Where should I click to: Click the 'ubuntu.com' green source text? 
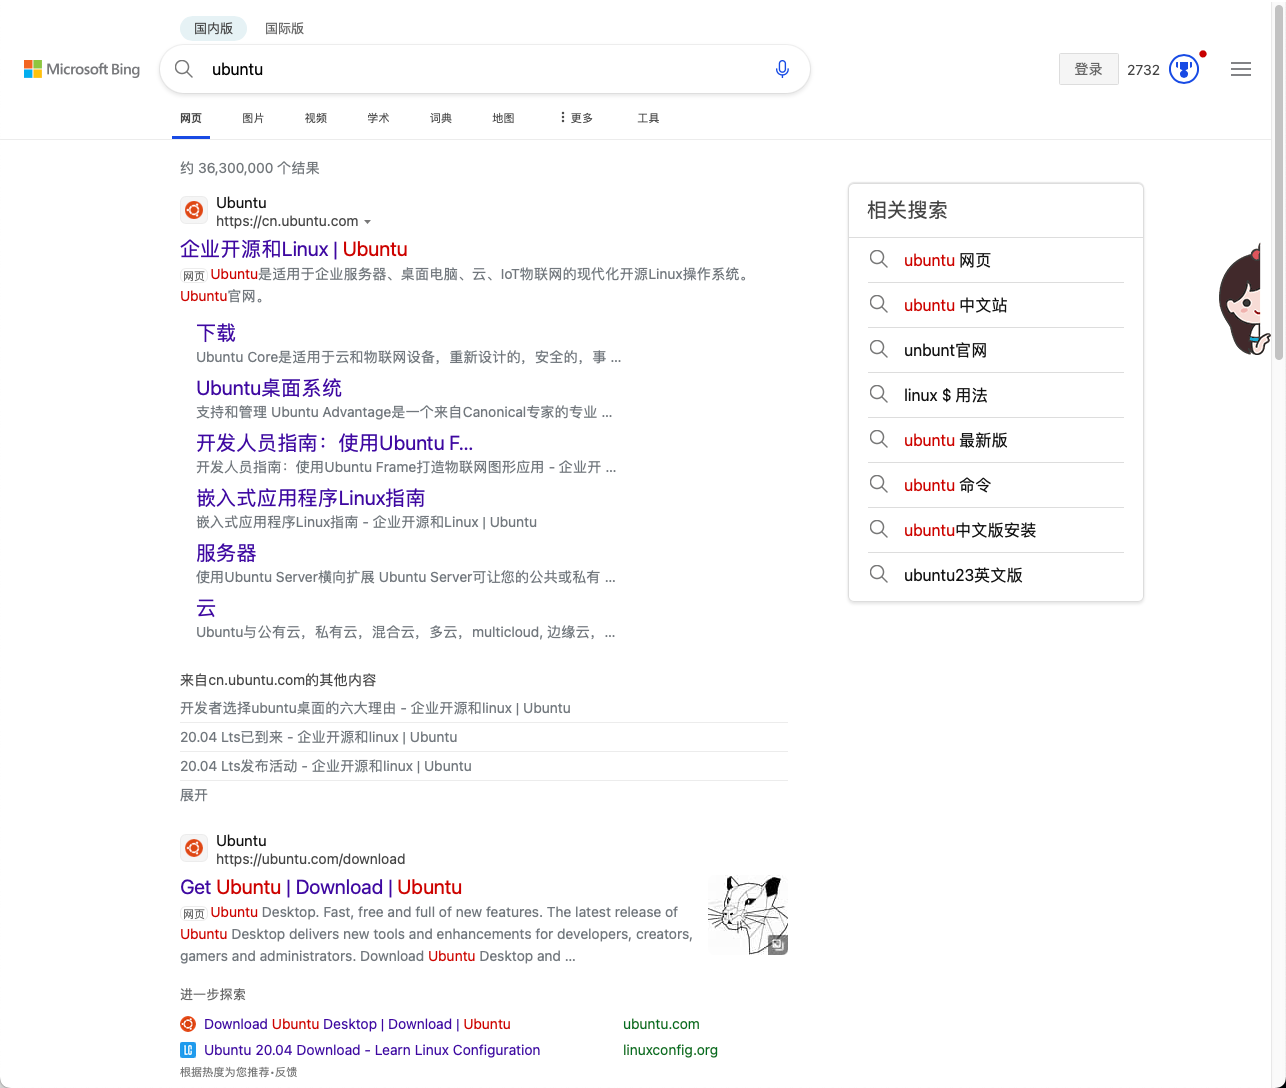click(x=661, y=1024)
